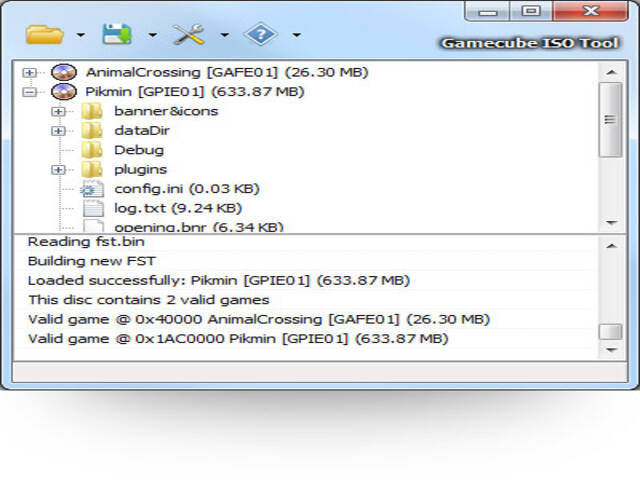Select the AnimalCrossing disc icon
640x480 pixels.
63,72
